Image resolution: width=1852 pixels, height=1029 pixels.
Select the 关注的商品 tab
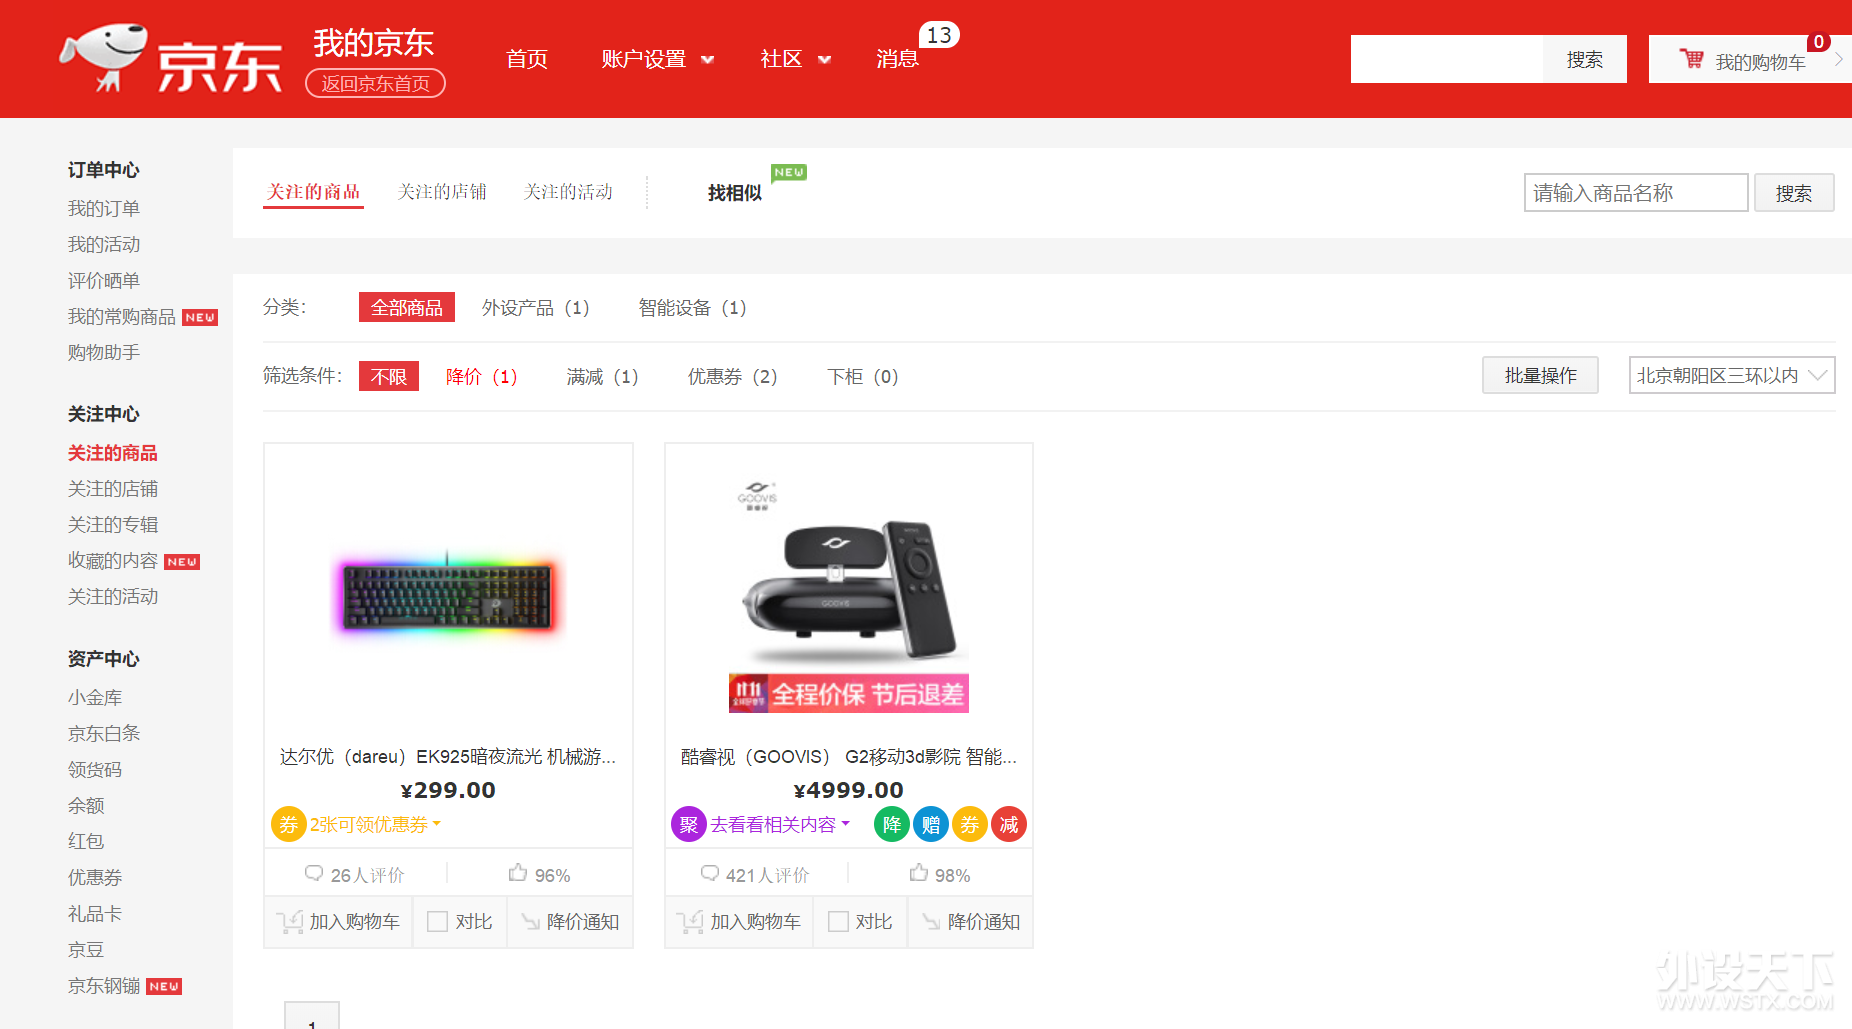point(313,191)
